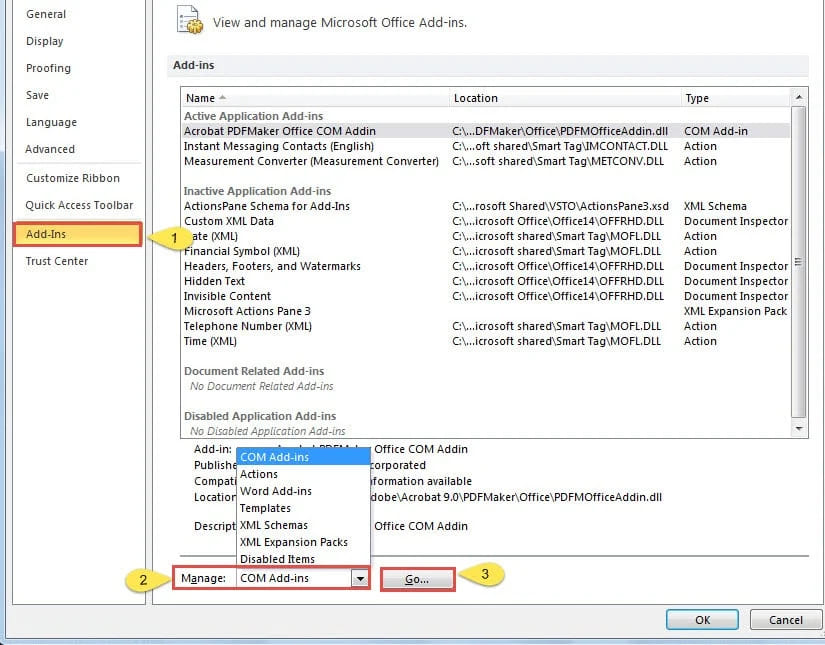The width and height of the screenshot is (825, 645).
Task: Pick Word Add-ins in the dropdown list
Action: click(276, 491)
